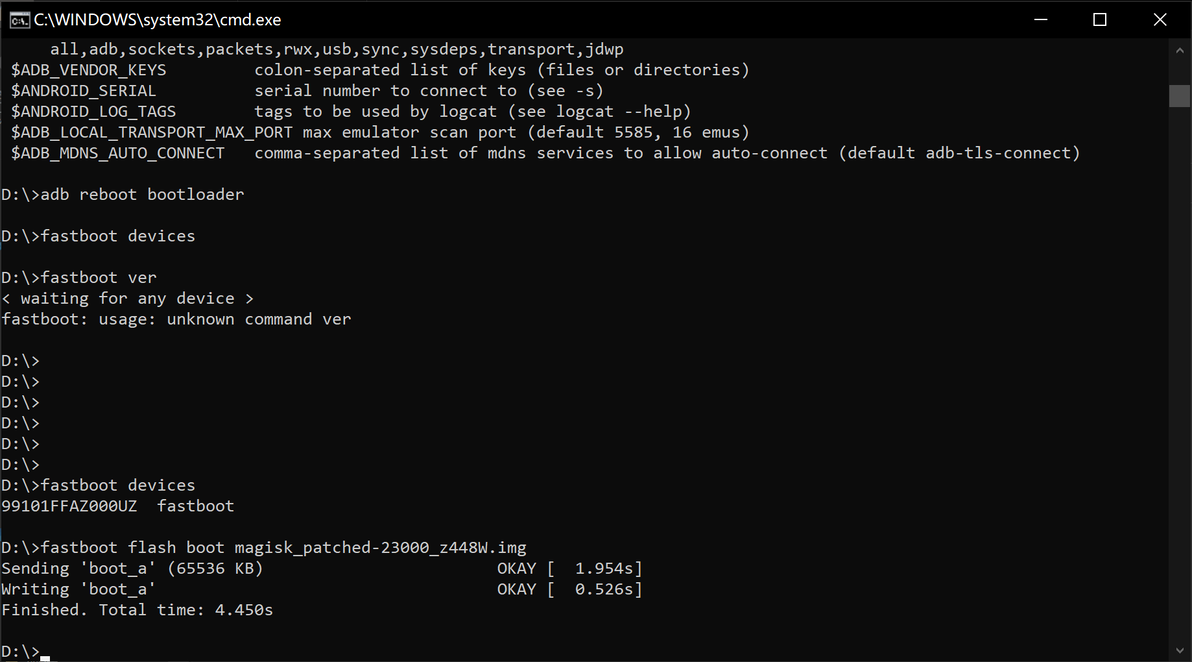The height and width of the screenshot is (662, 1192).
Task: Click the blinking cursor at the last prompt
Action: [45, 657]
